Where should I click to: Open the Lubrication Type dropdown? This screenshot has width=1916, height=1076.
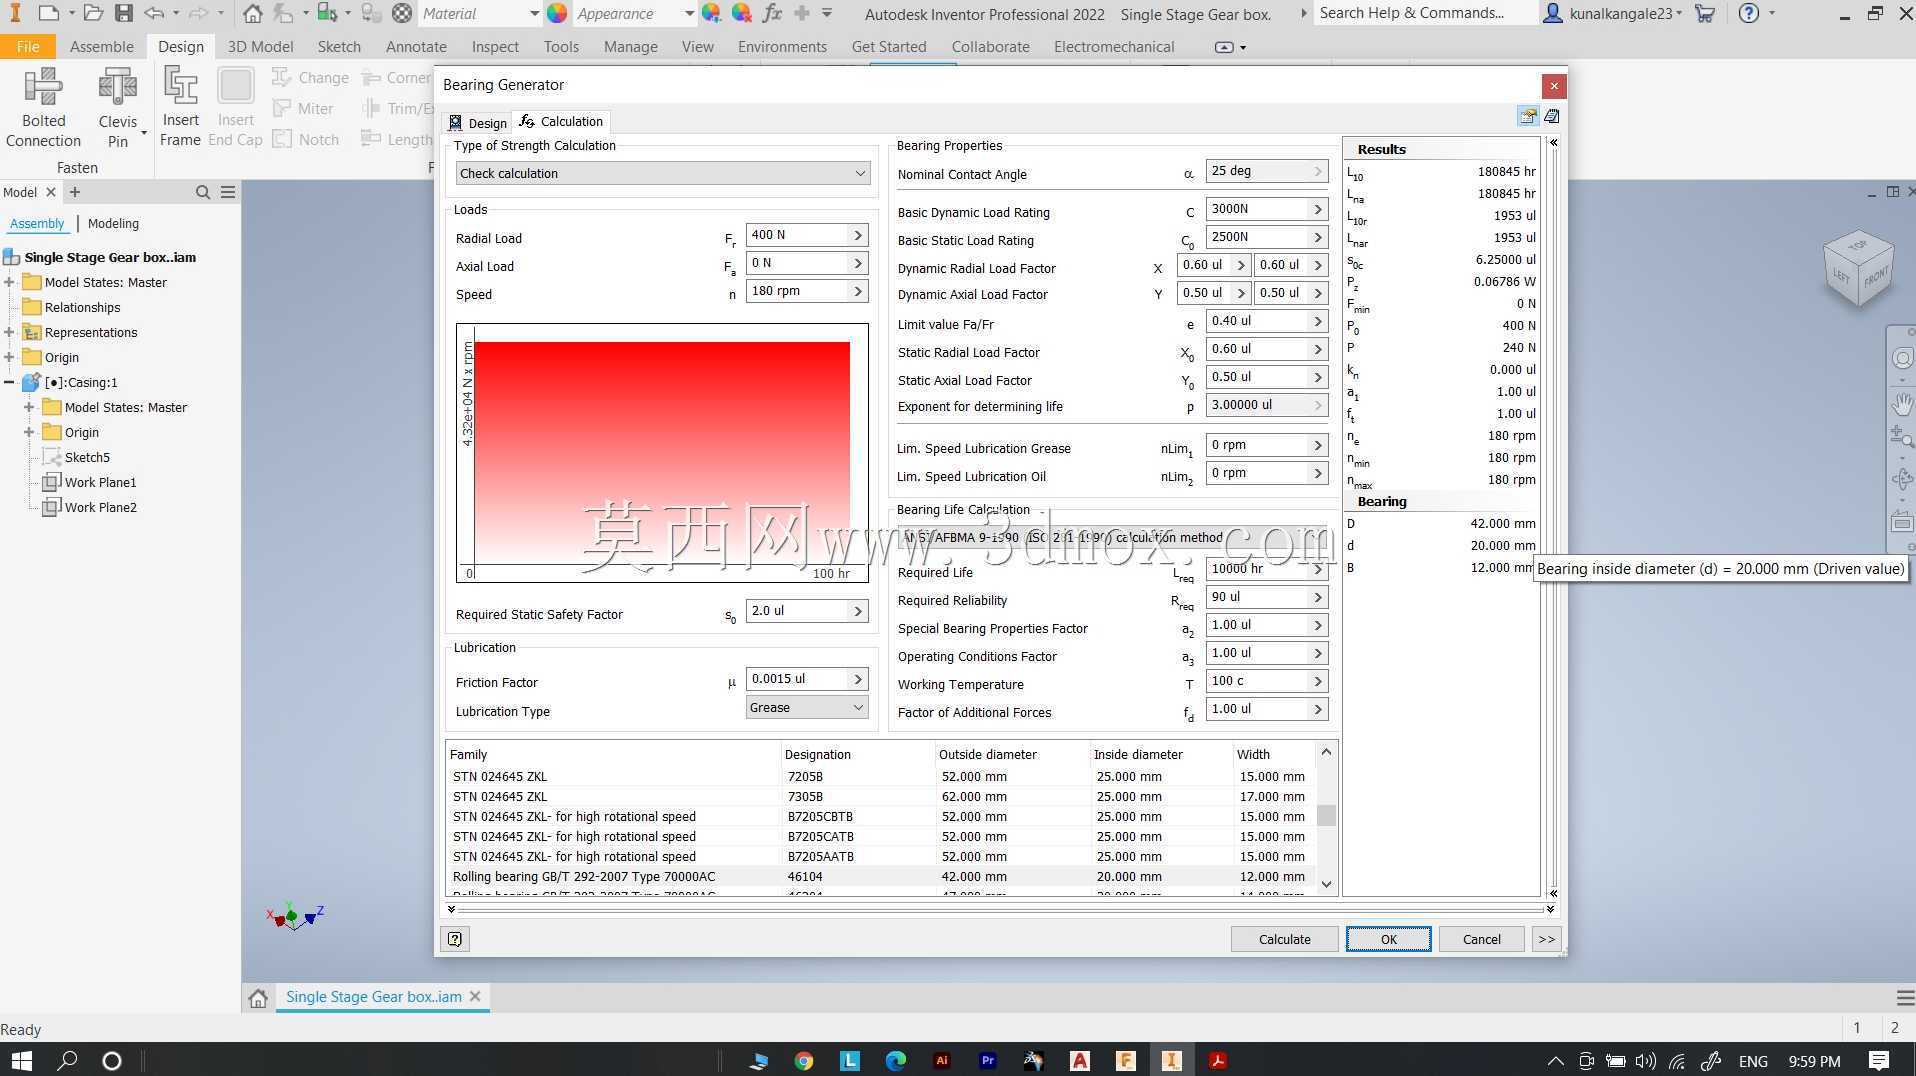(807, 707)
